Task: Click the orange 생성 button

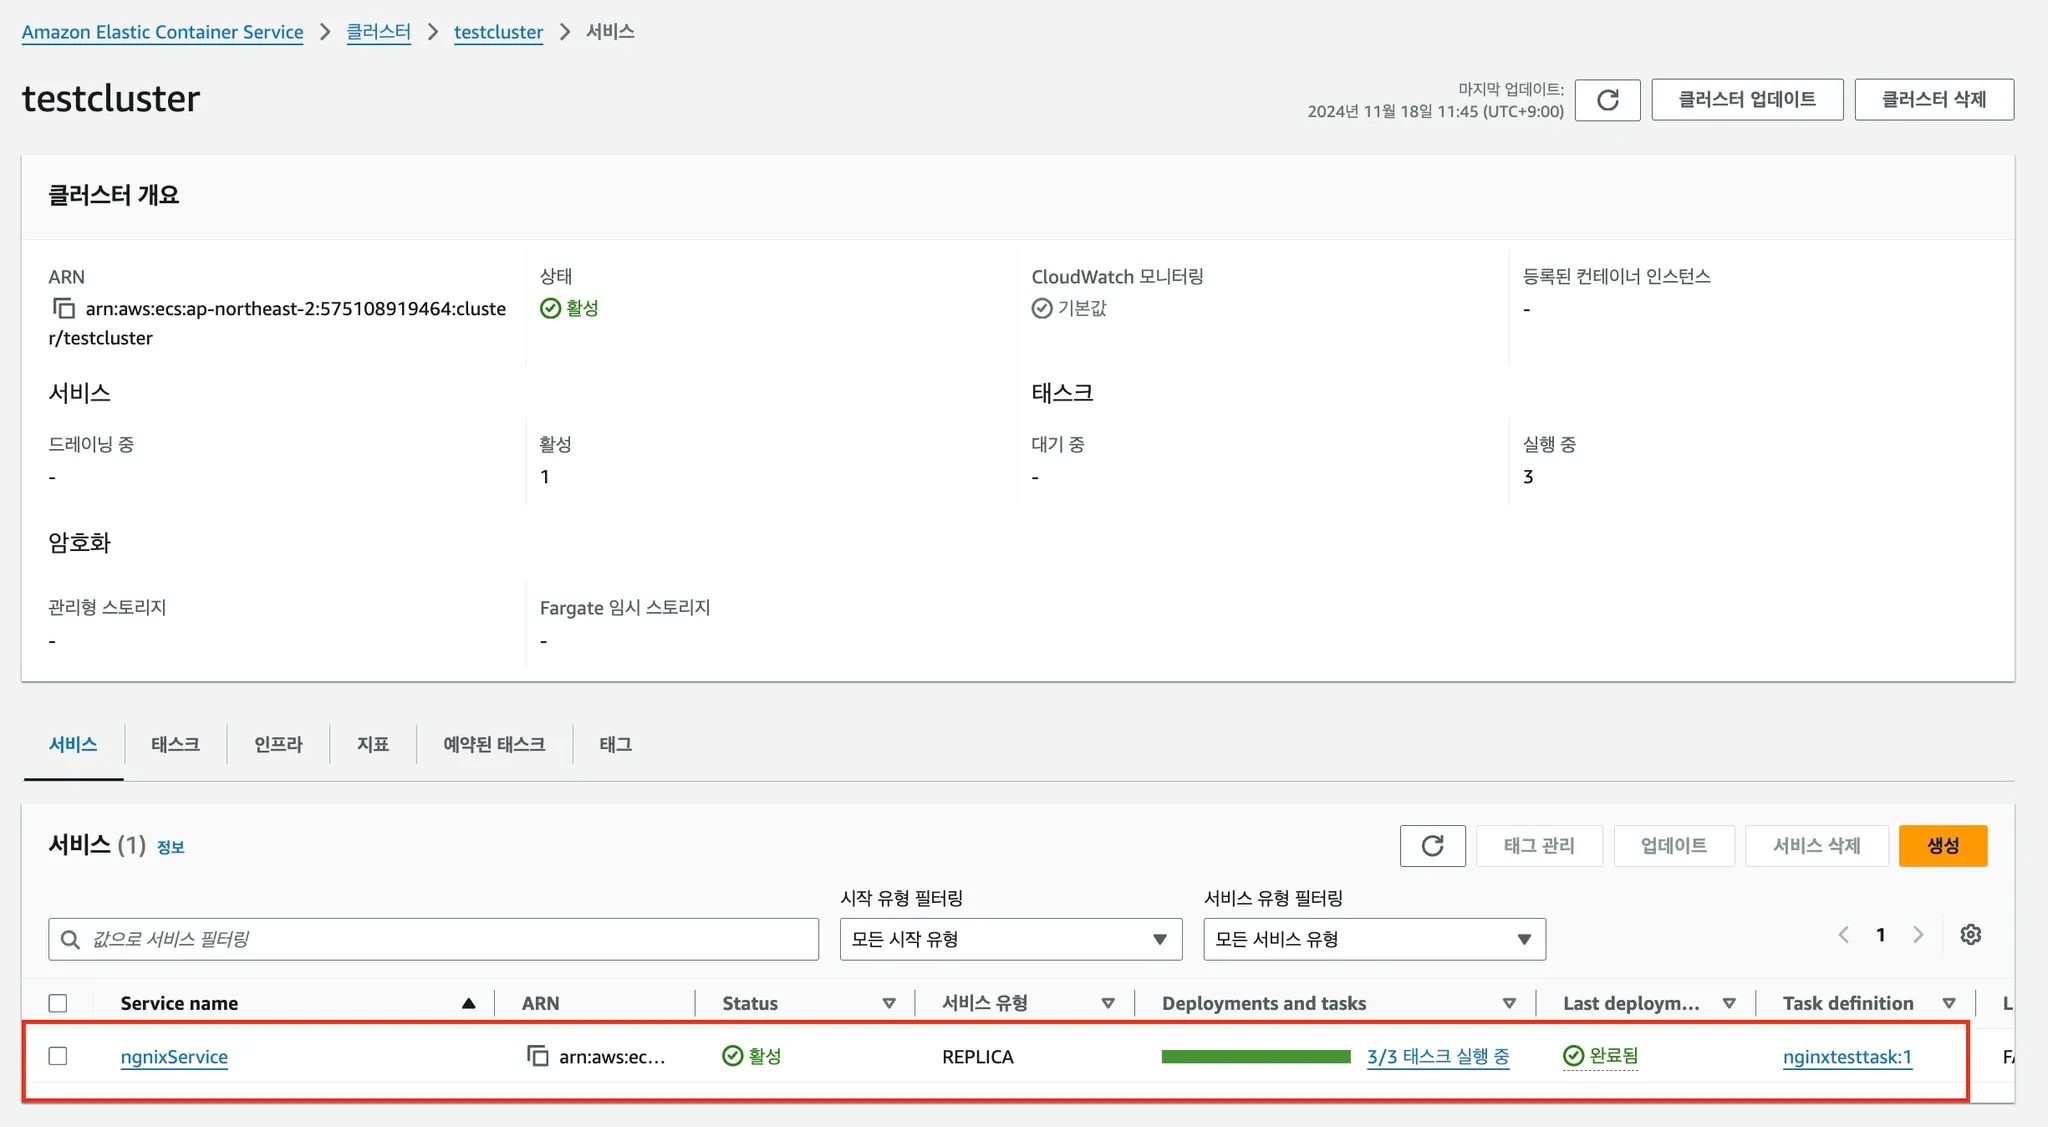Action: pyautogui.click(x=1943, y=846)
